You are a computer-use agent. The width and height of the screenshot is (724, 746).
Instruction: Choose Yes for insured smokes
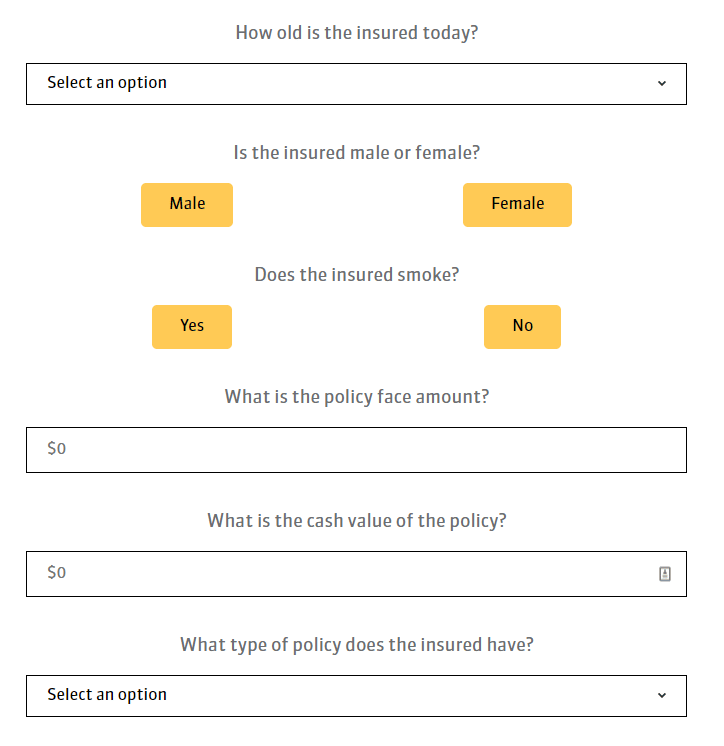[192, 326]
